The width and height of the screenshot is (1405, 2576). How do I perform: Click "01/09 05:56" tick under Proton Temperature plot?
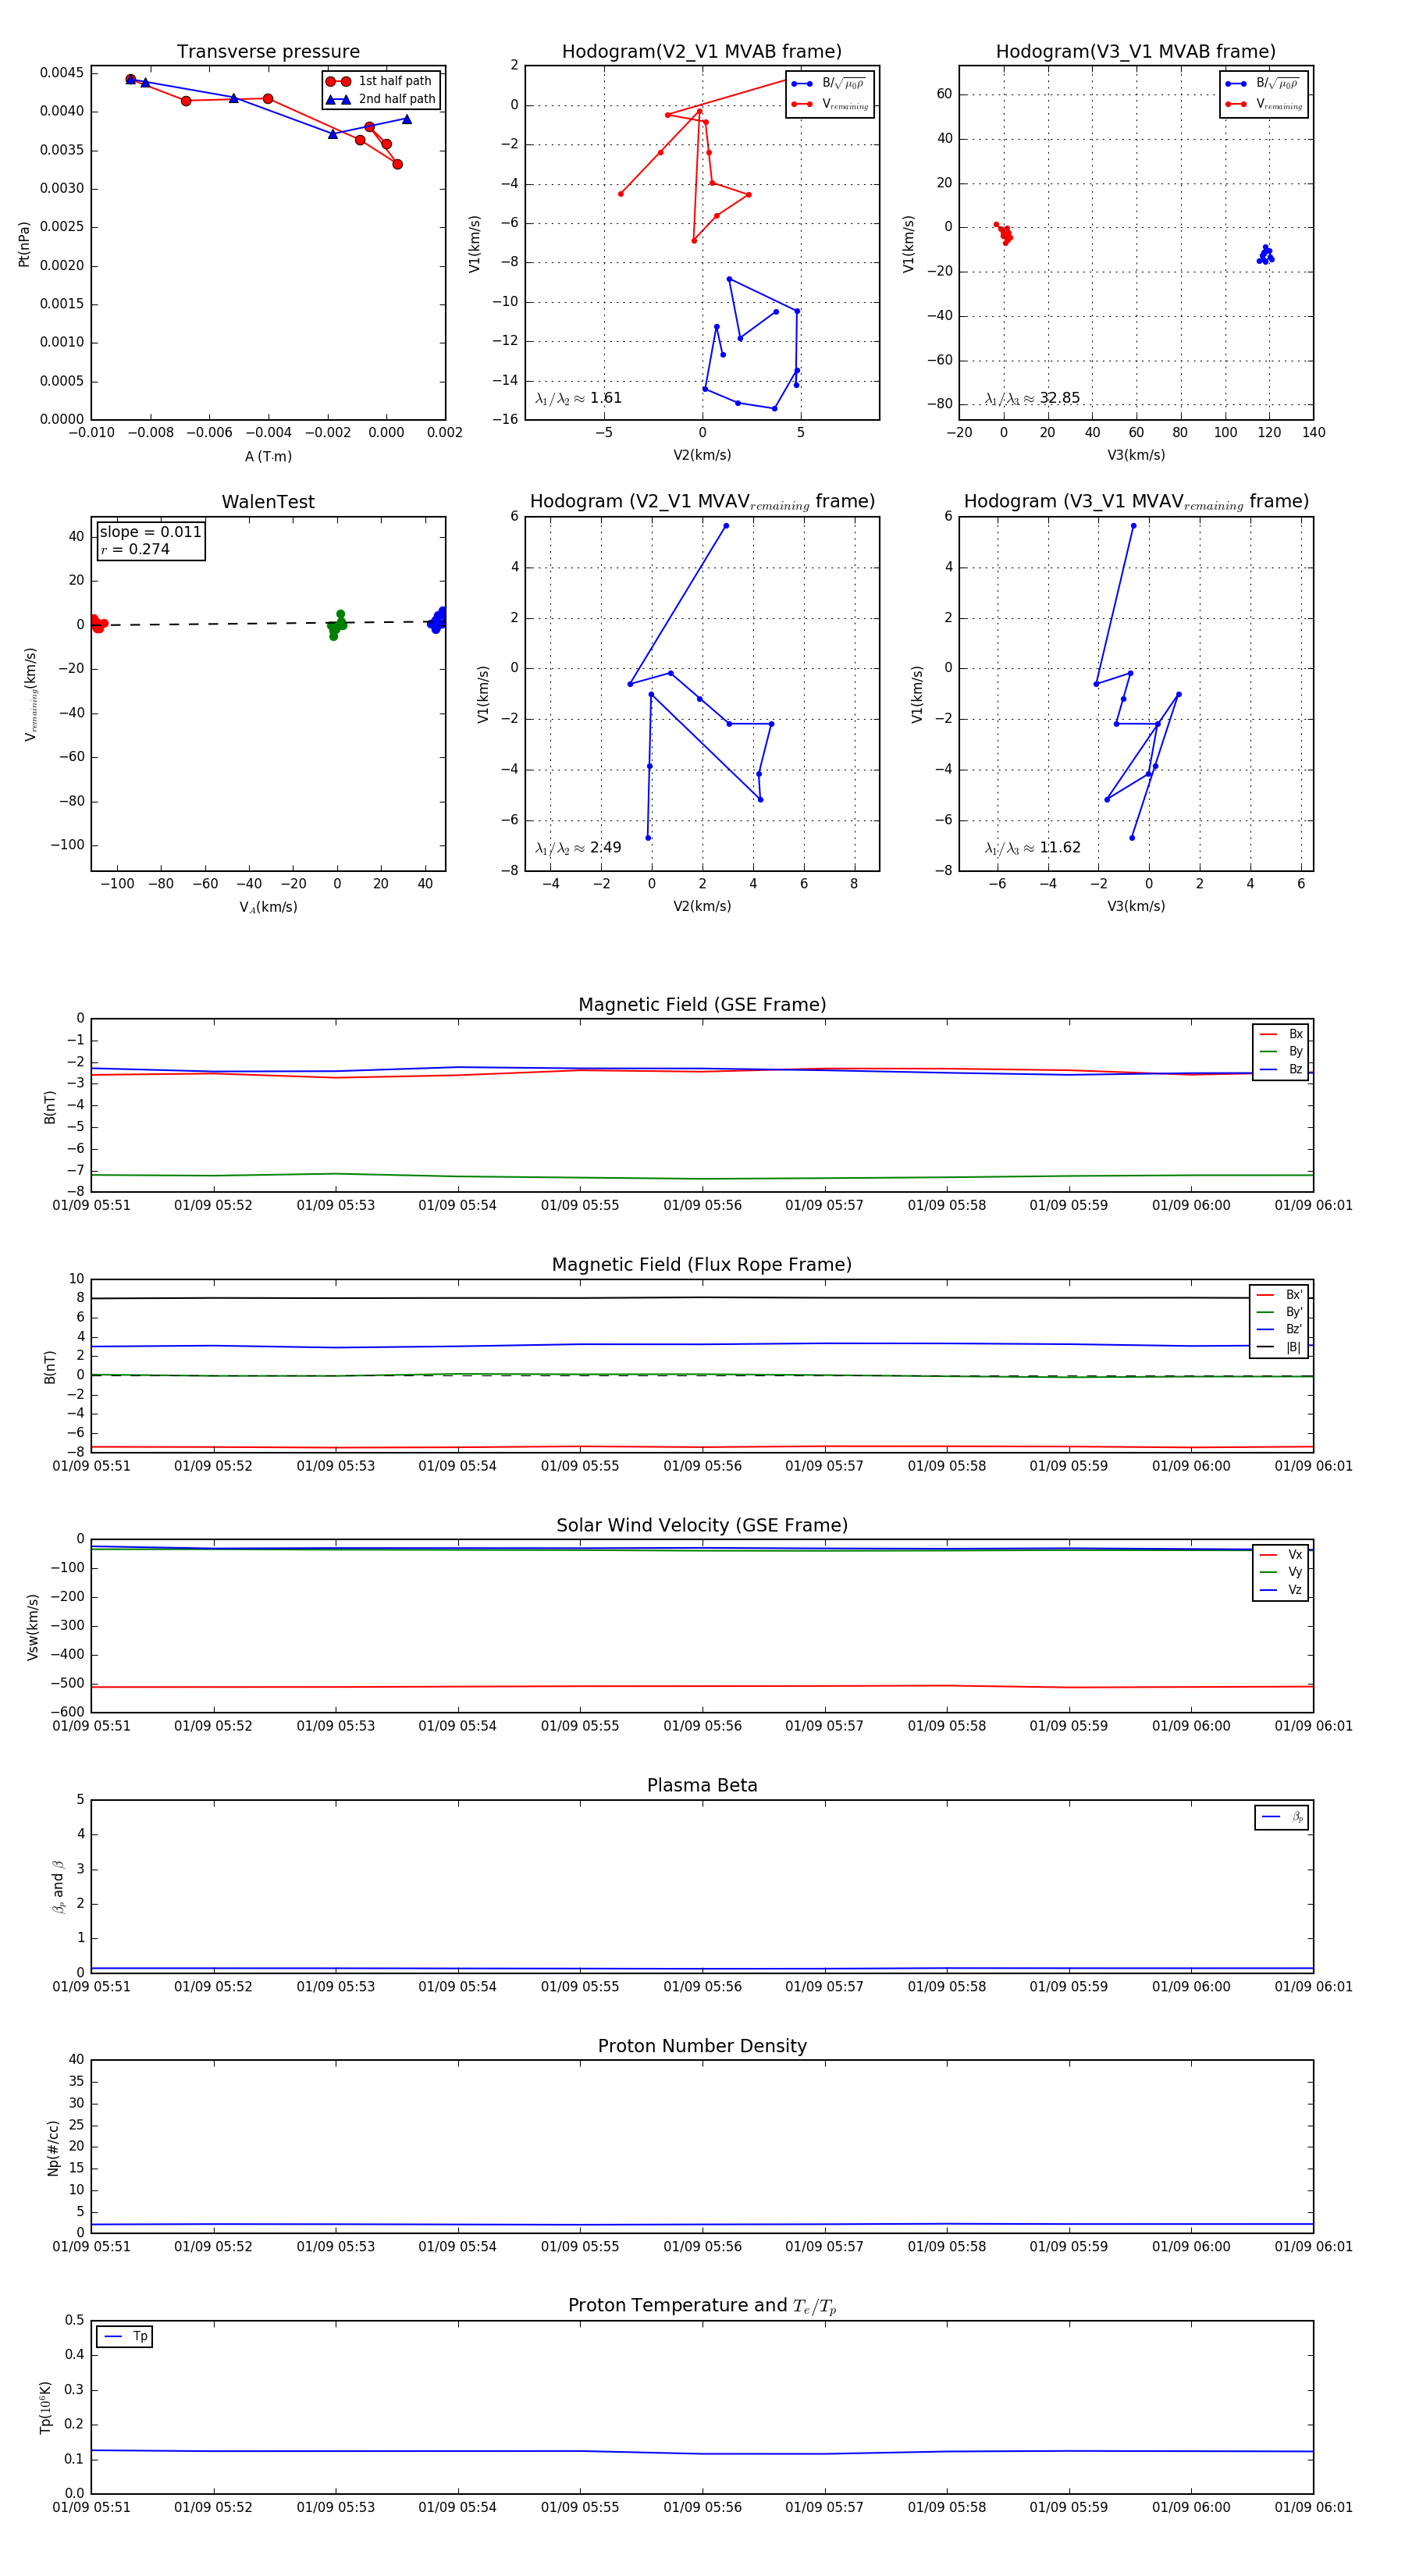pyautogui.click(x=702, y=2507)
